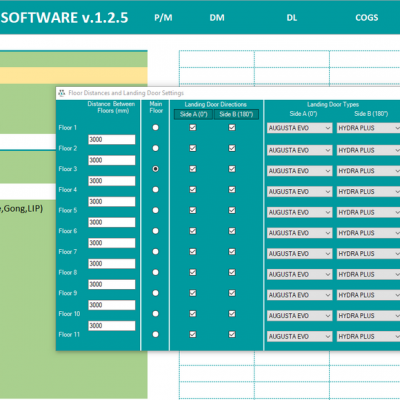Viewport: 400px width, 400px height.
Task: Set Floor 2 as main floor
Action: pos(155,148)
